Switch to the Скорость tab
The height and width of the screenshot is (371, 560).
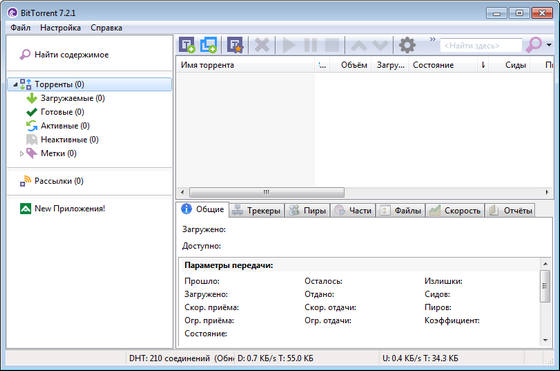point(455,211)
